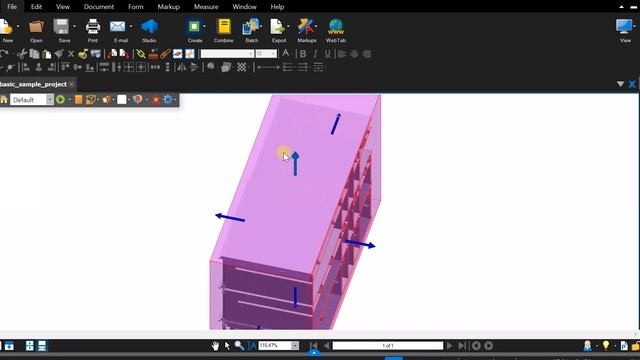This screenshot has width=640, height=360.
Task: Open the Help menu
Action: (277, 7)
